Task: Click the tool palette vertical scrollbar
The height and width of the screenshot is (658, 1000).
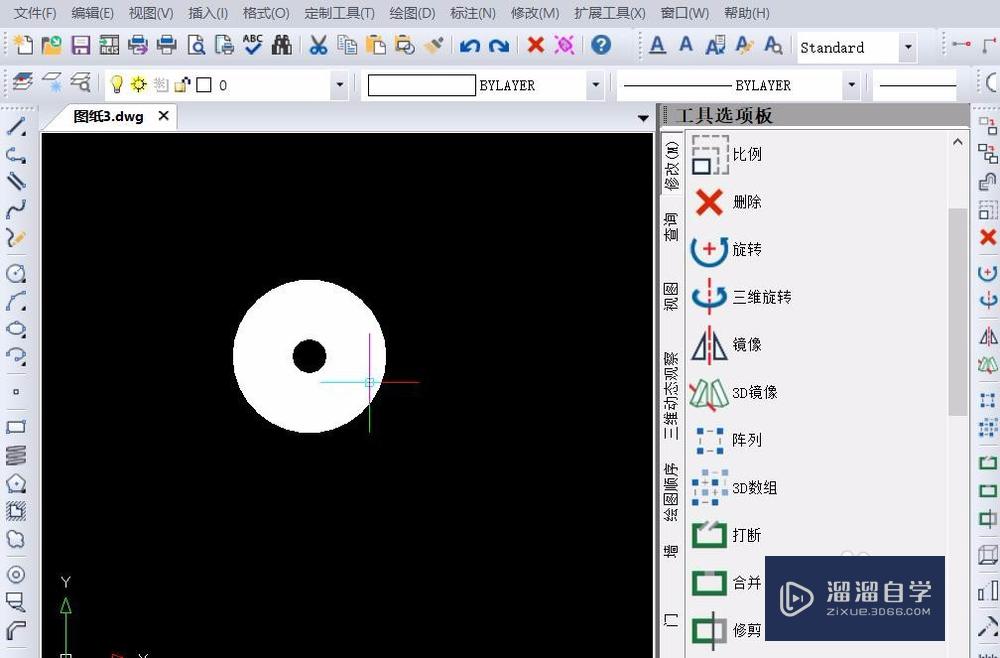Action: click(957, 311)
